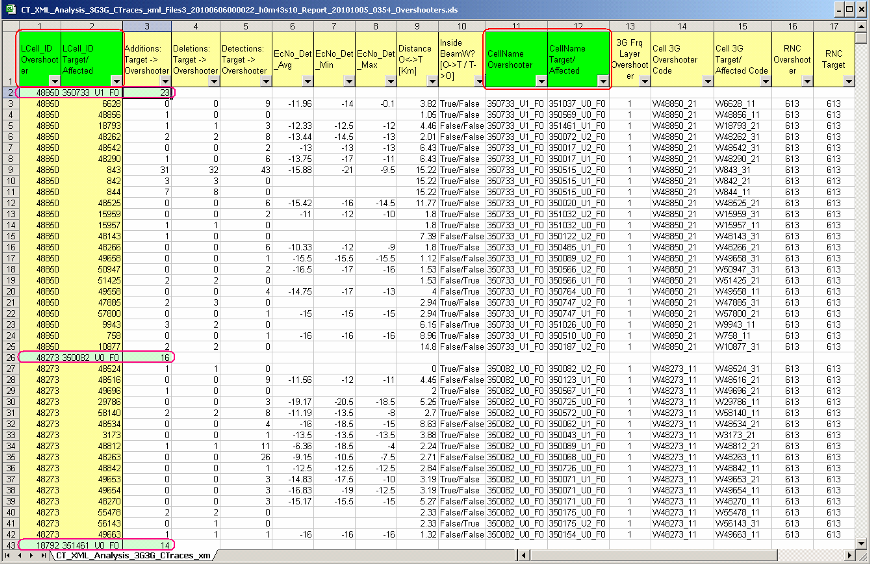870x564 pixels.
Task: Select the CT_XML_Analysis_3G3G_CTraces sheet tab
Action: click(132, 555)
